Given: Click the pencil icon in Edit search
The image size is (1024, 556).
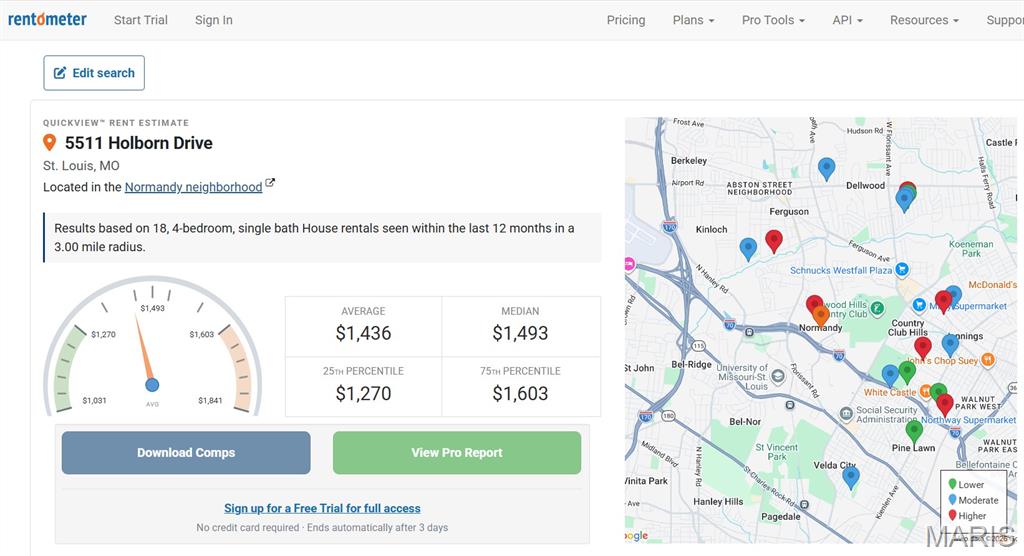Looking at the screenshot, I should pyautogui.click(x=59, y=73).
